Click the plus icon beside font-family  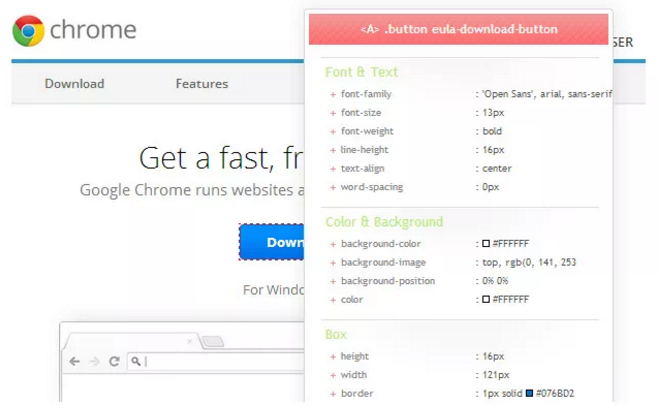333,95
